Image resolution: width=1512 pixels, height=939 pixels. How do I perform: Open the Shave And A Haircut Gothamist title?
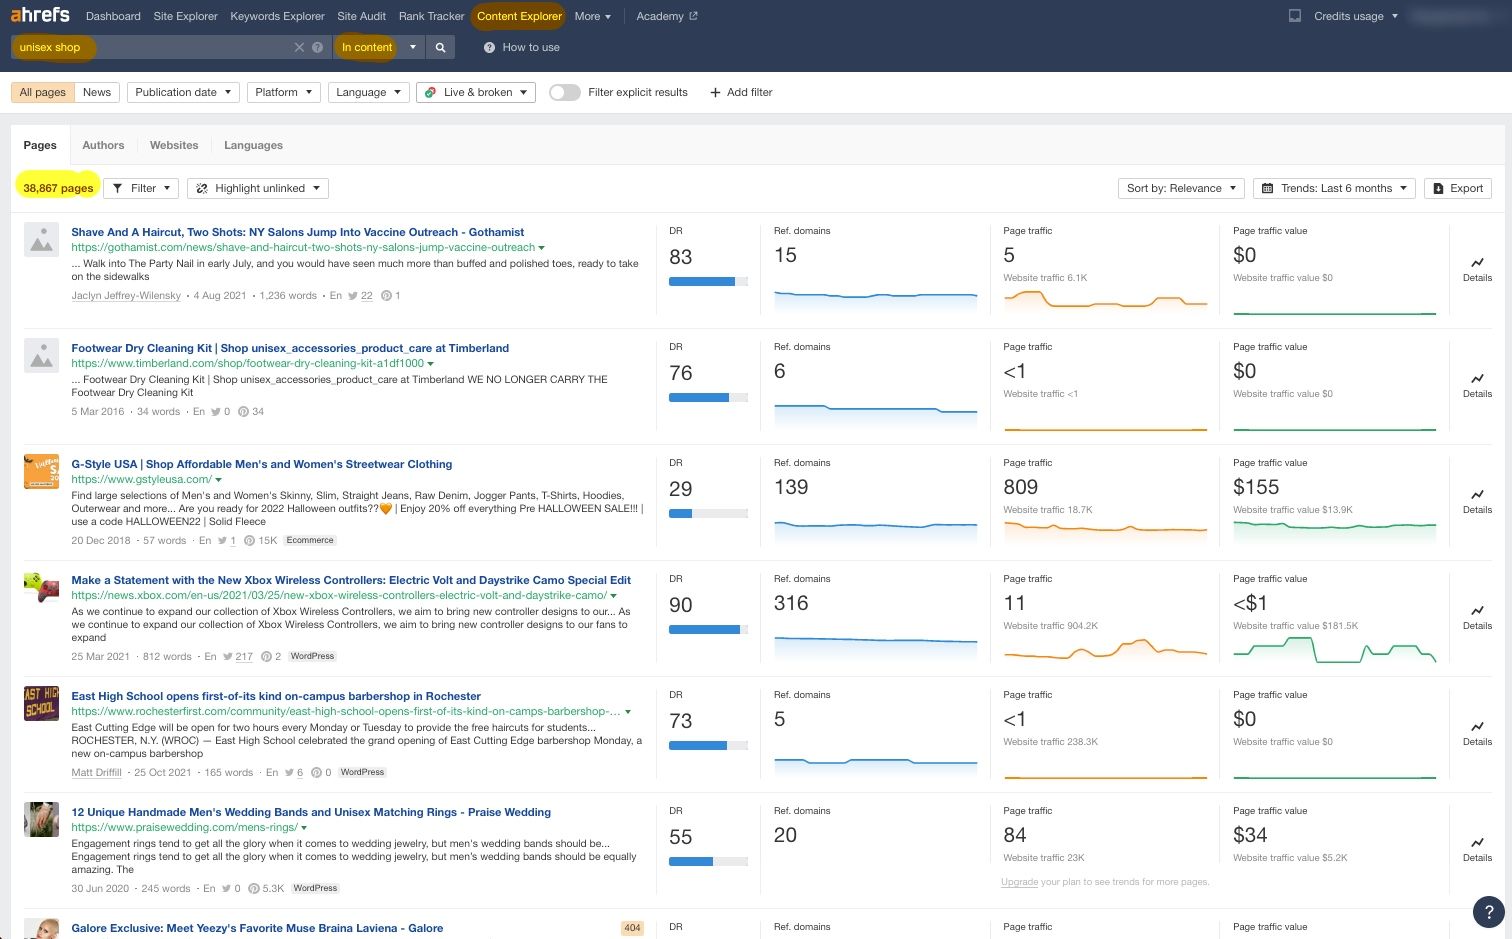[297, 232]
